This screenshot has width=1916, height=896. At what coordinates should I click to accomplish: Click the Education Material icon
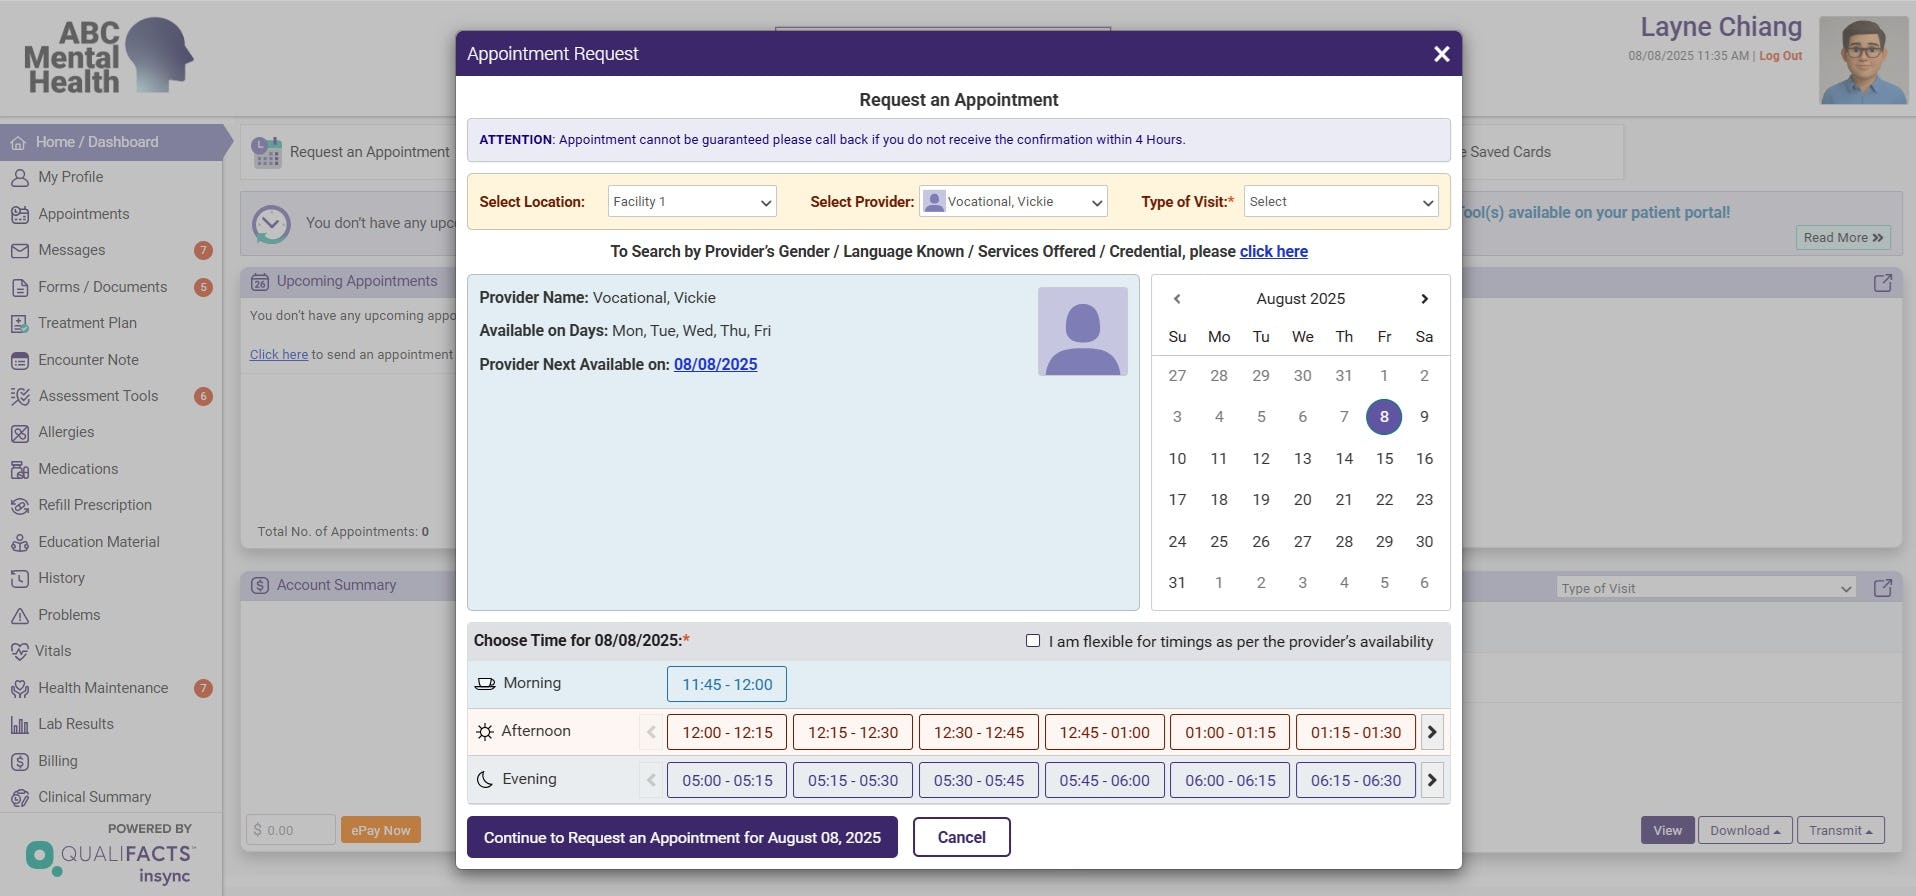19,543
